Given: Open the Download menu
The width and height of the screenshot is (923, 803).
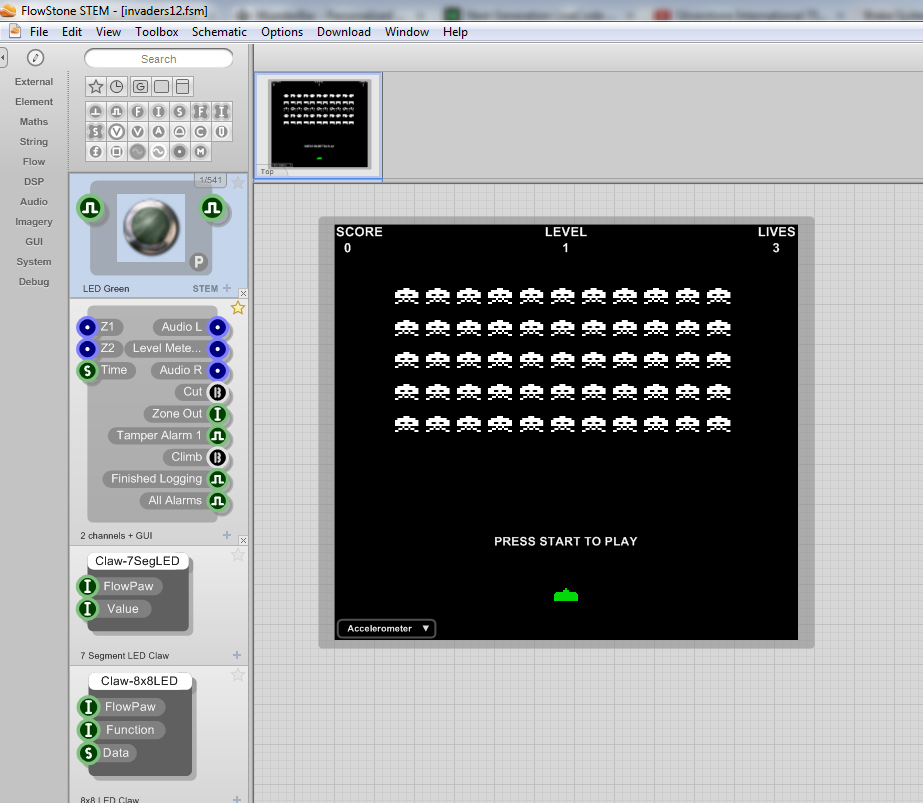Looking at the screenshot, I should tap(344, 32).
